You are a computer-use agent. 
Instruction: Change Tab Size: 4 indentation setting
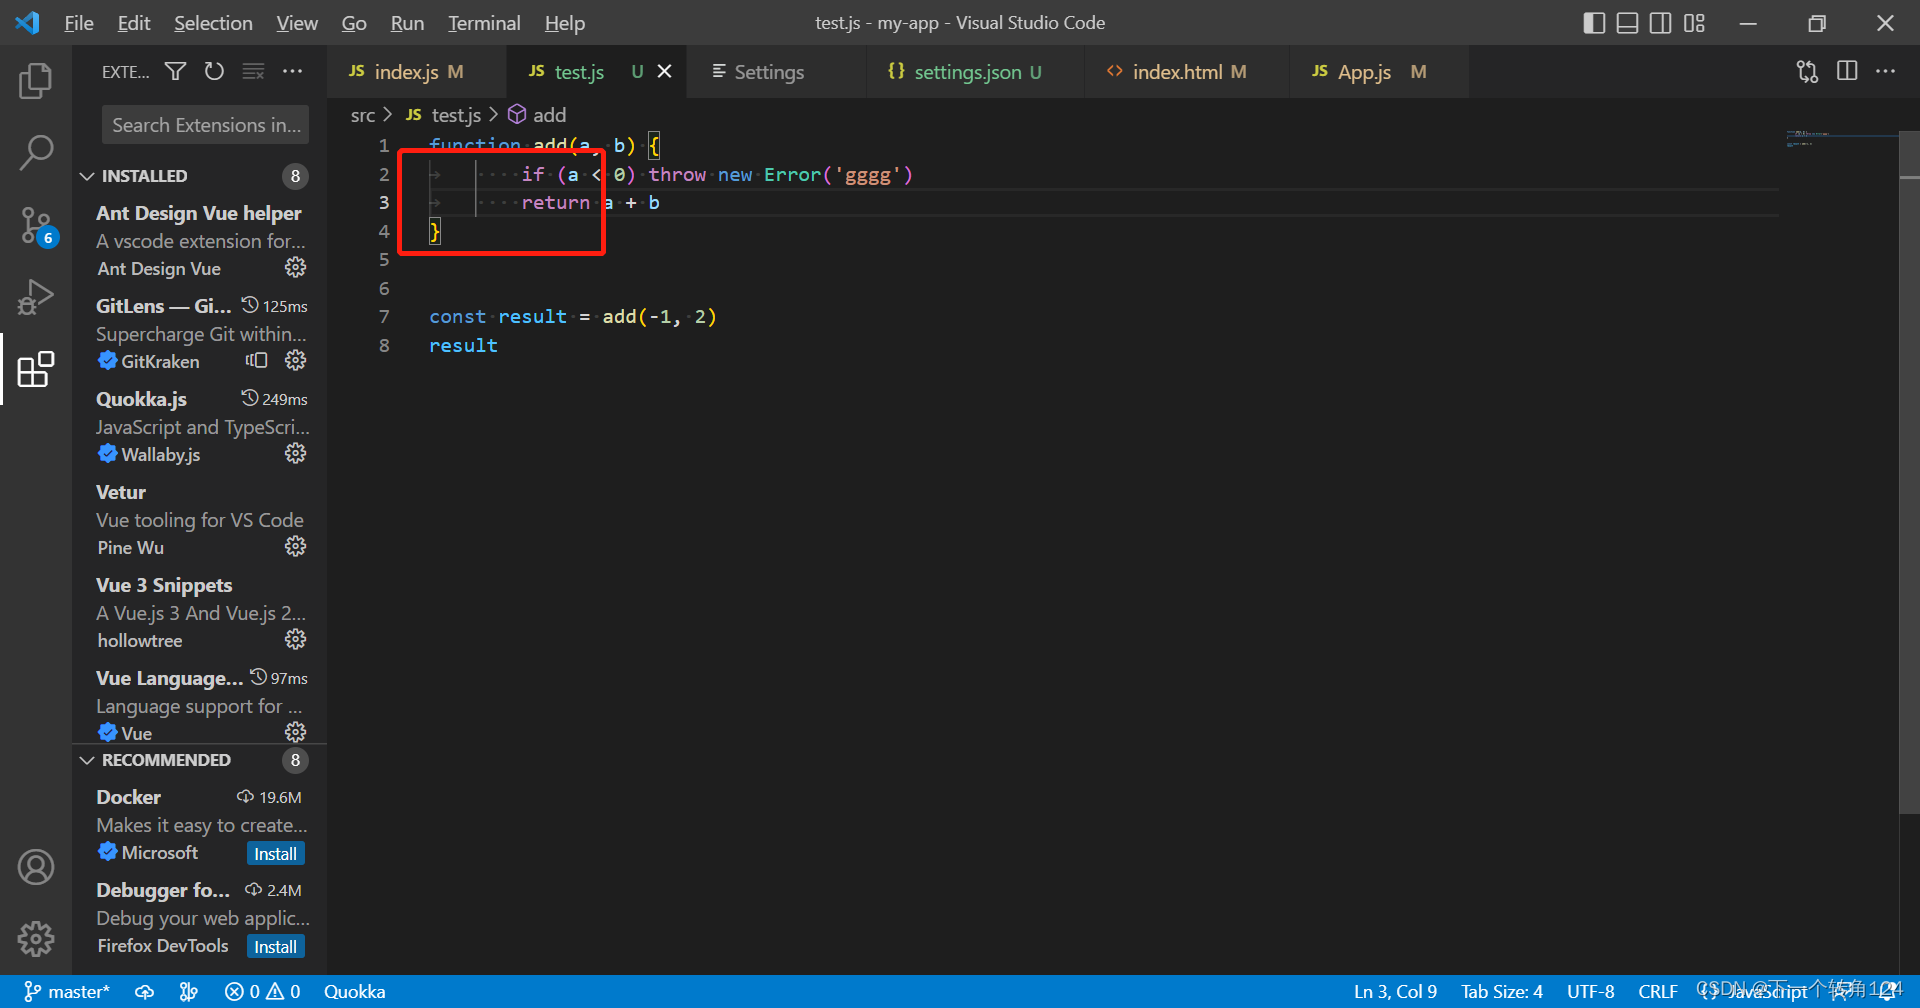point(1501,992)
